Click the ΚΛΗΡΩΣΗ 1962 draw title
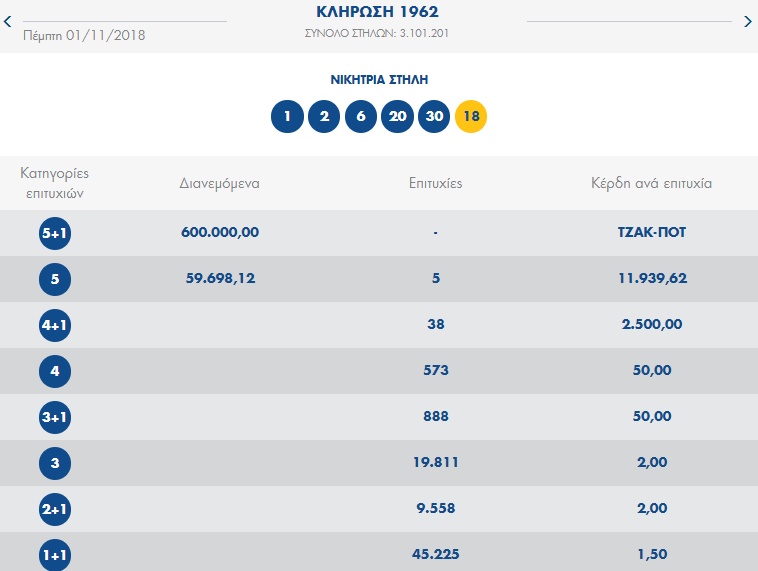758x571 pixels. tap(378, 13)
